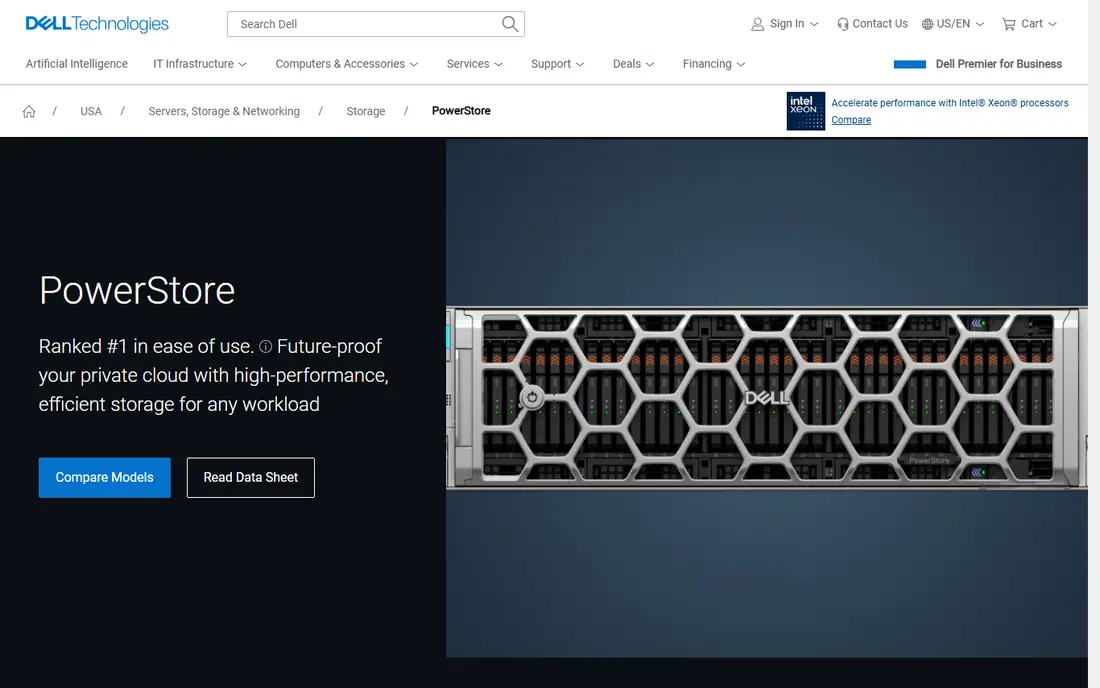The image size is (1100, 688).
Task: Click 'Accelerate performance with Intel Xeon processors' text
Action: tap(949, 103)
